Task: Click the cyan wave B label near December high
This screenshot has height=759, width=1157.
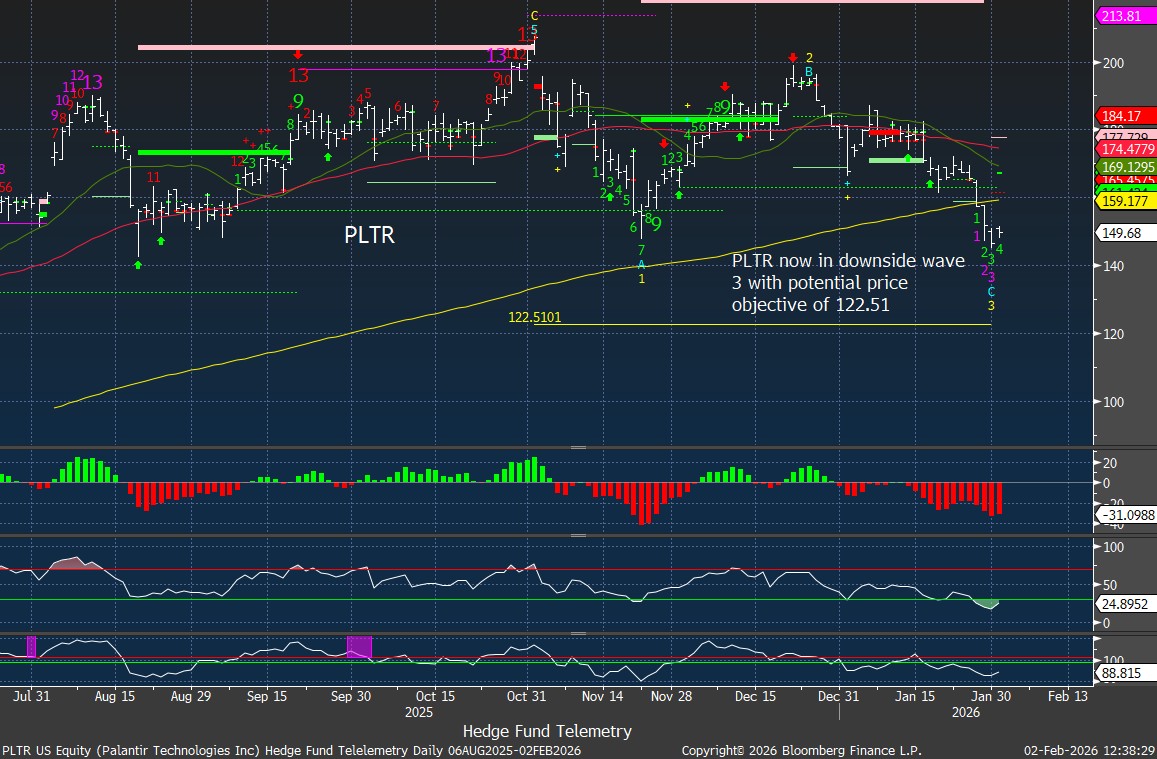Action: pos(809,71)
